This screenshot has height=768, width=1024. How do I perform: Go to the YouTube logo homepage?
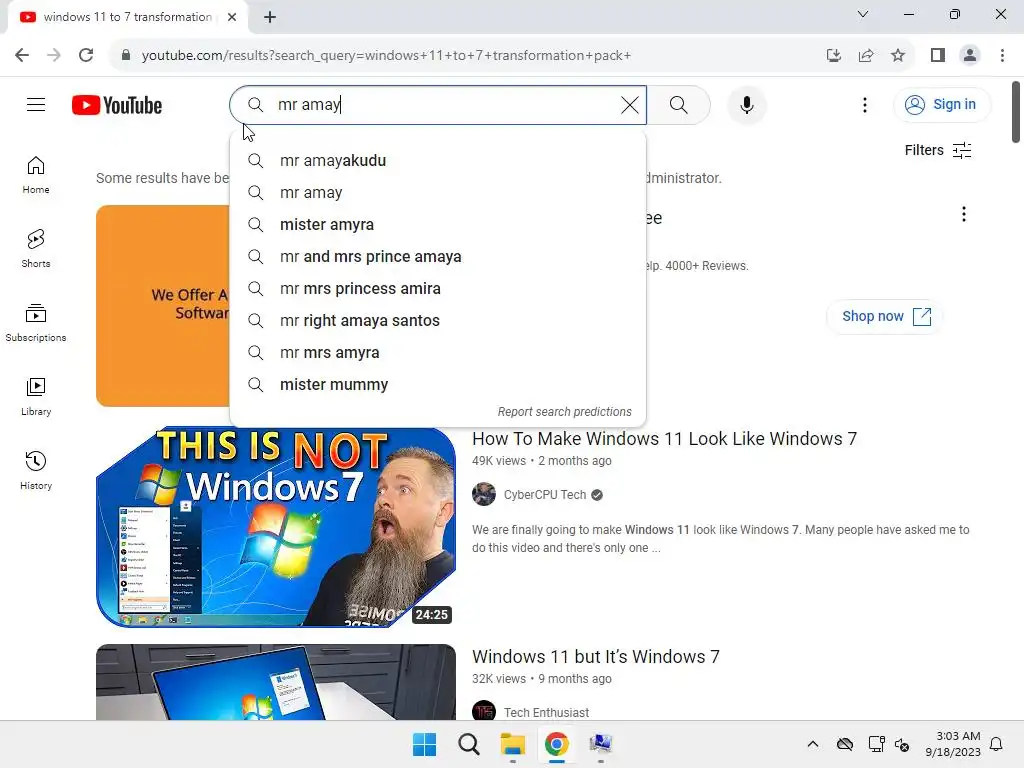117,105
